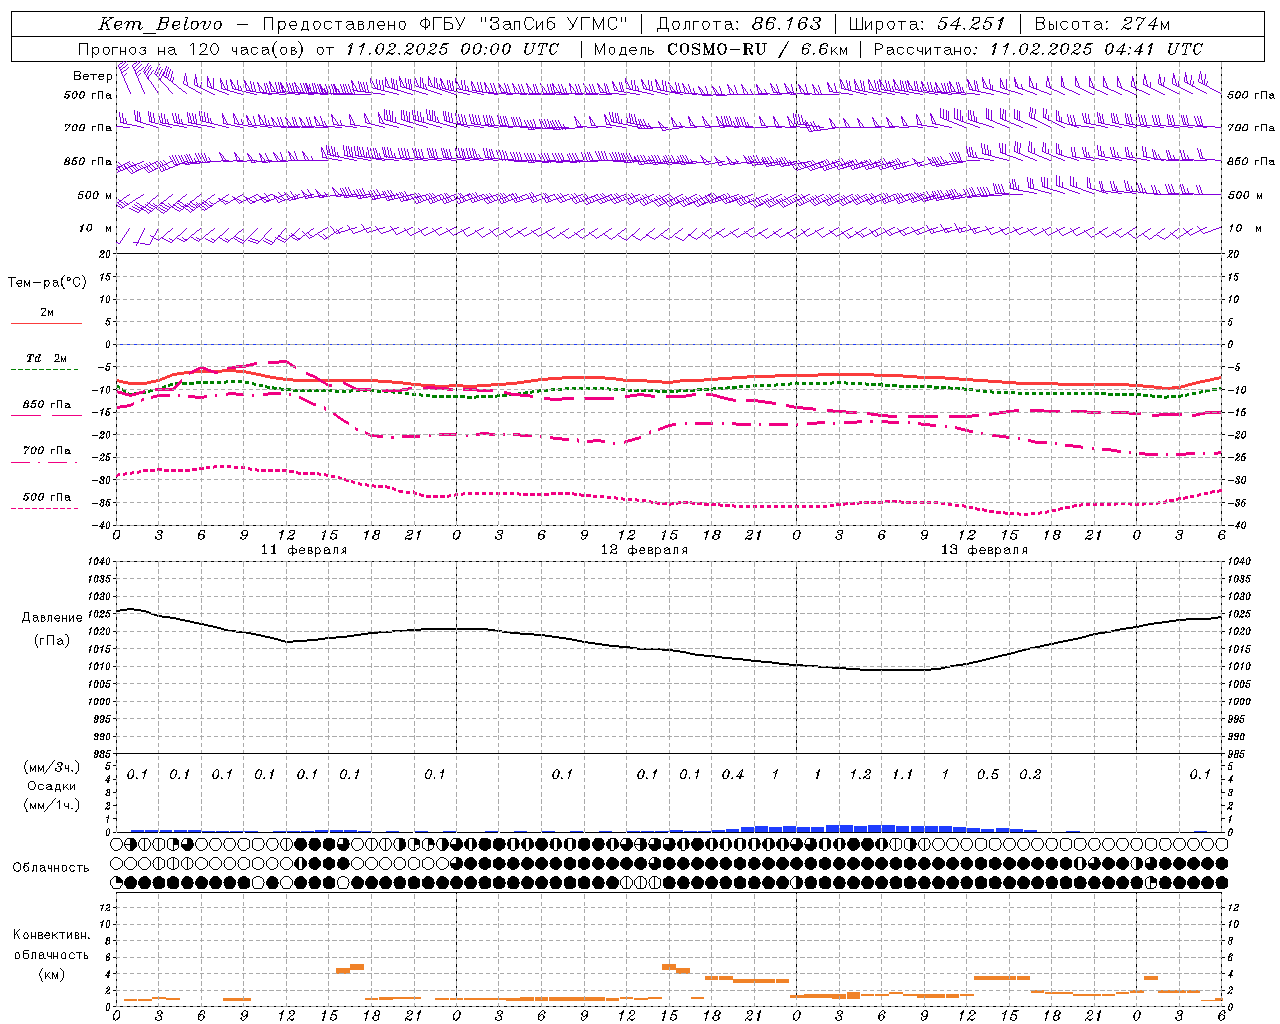This screenshot has height=1024, width=1280.
Task: Click the precipitation value 0.4
Action: click(x=733, y=774)
